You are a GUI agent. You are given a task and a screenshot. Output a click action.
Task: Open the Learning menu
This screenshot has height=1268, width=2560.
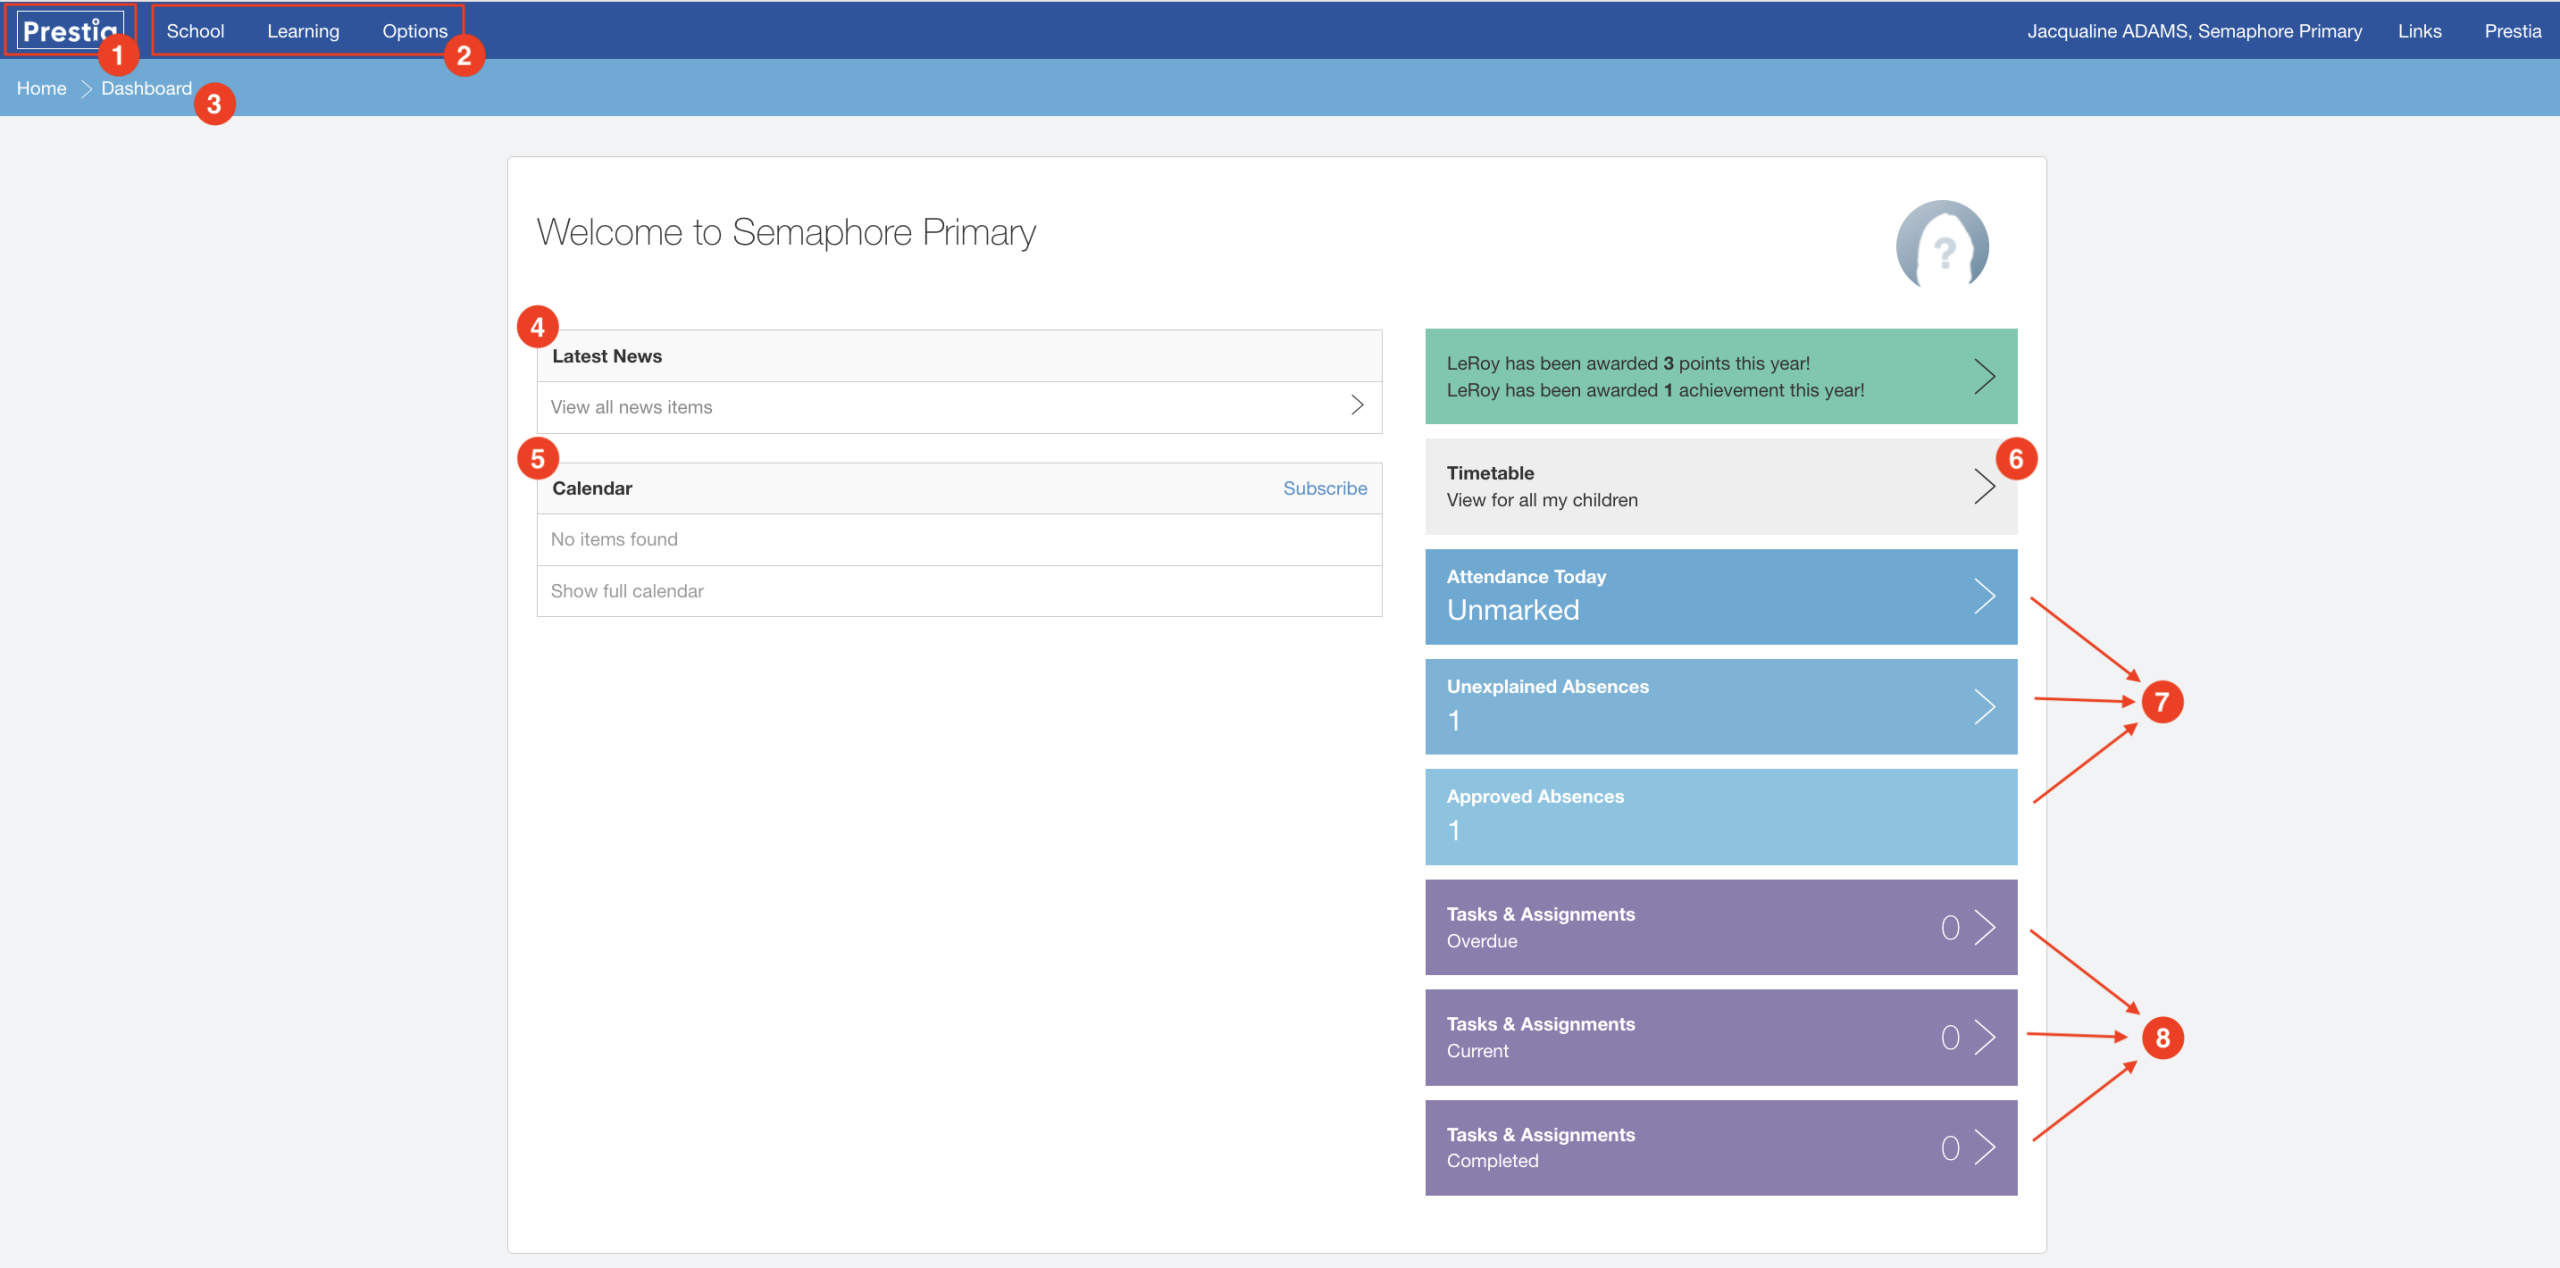click(303, 31)
